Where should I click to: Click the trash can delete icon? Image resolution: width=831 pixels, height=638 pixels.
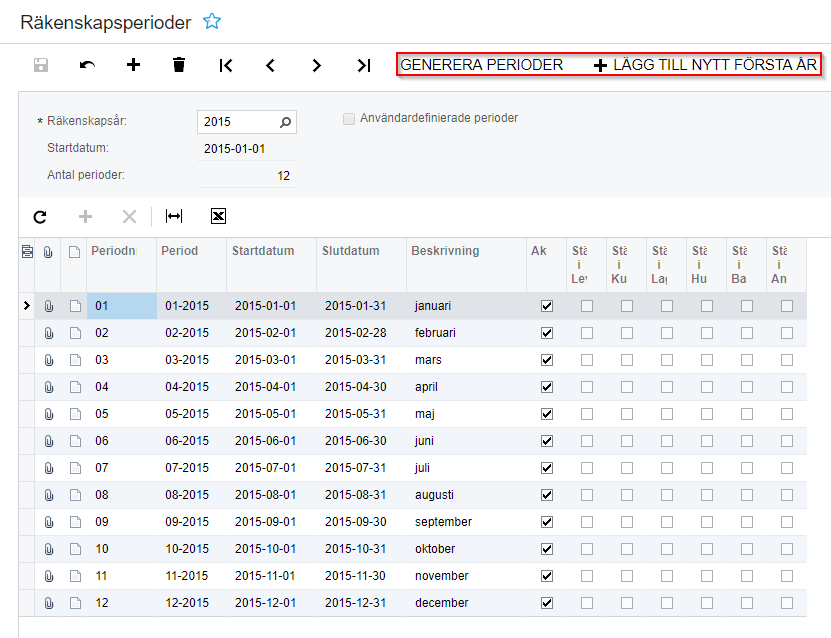pyautogui.click(x=179, y=65)
